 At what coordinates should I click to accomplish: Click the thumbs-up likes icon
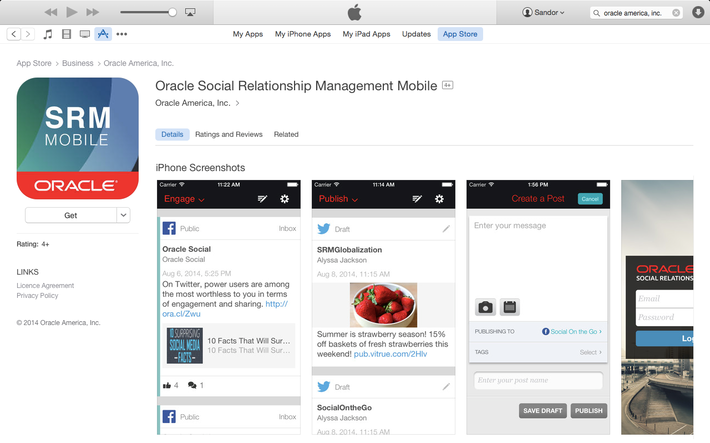(x=167, y=385)
